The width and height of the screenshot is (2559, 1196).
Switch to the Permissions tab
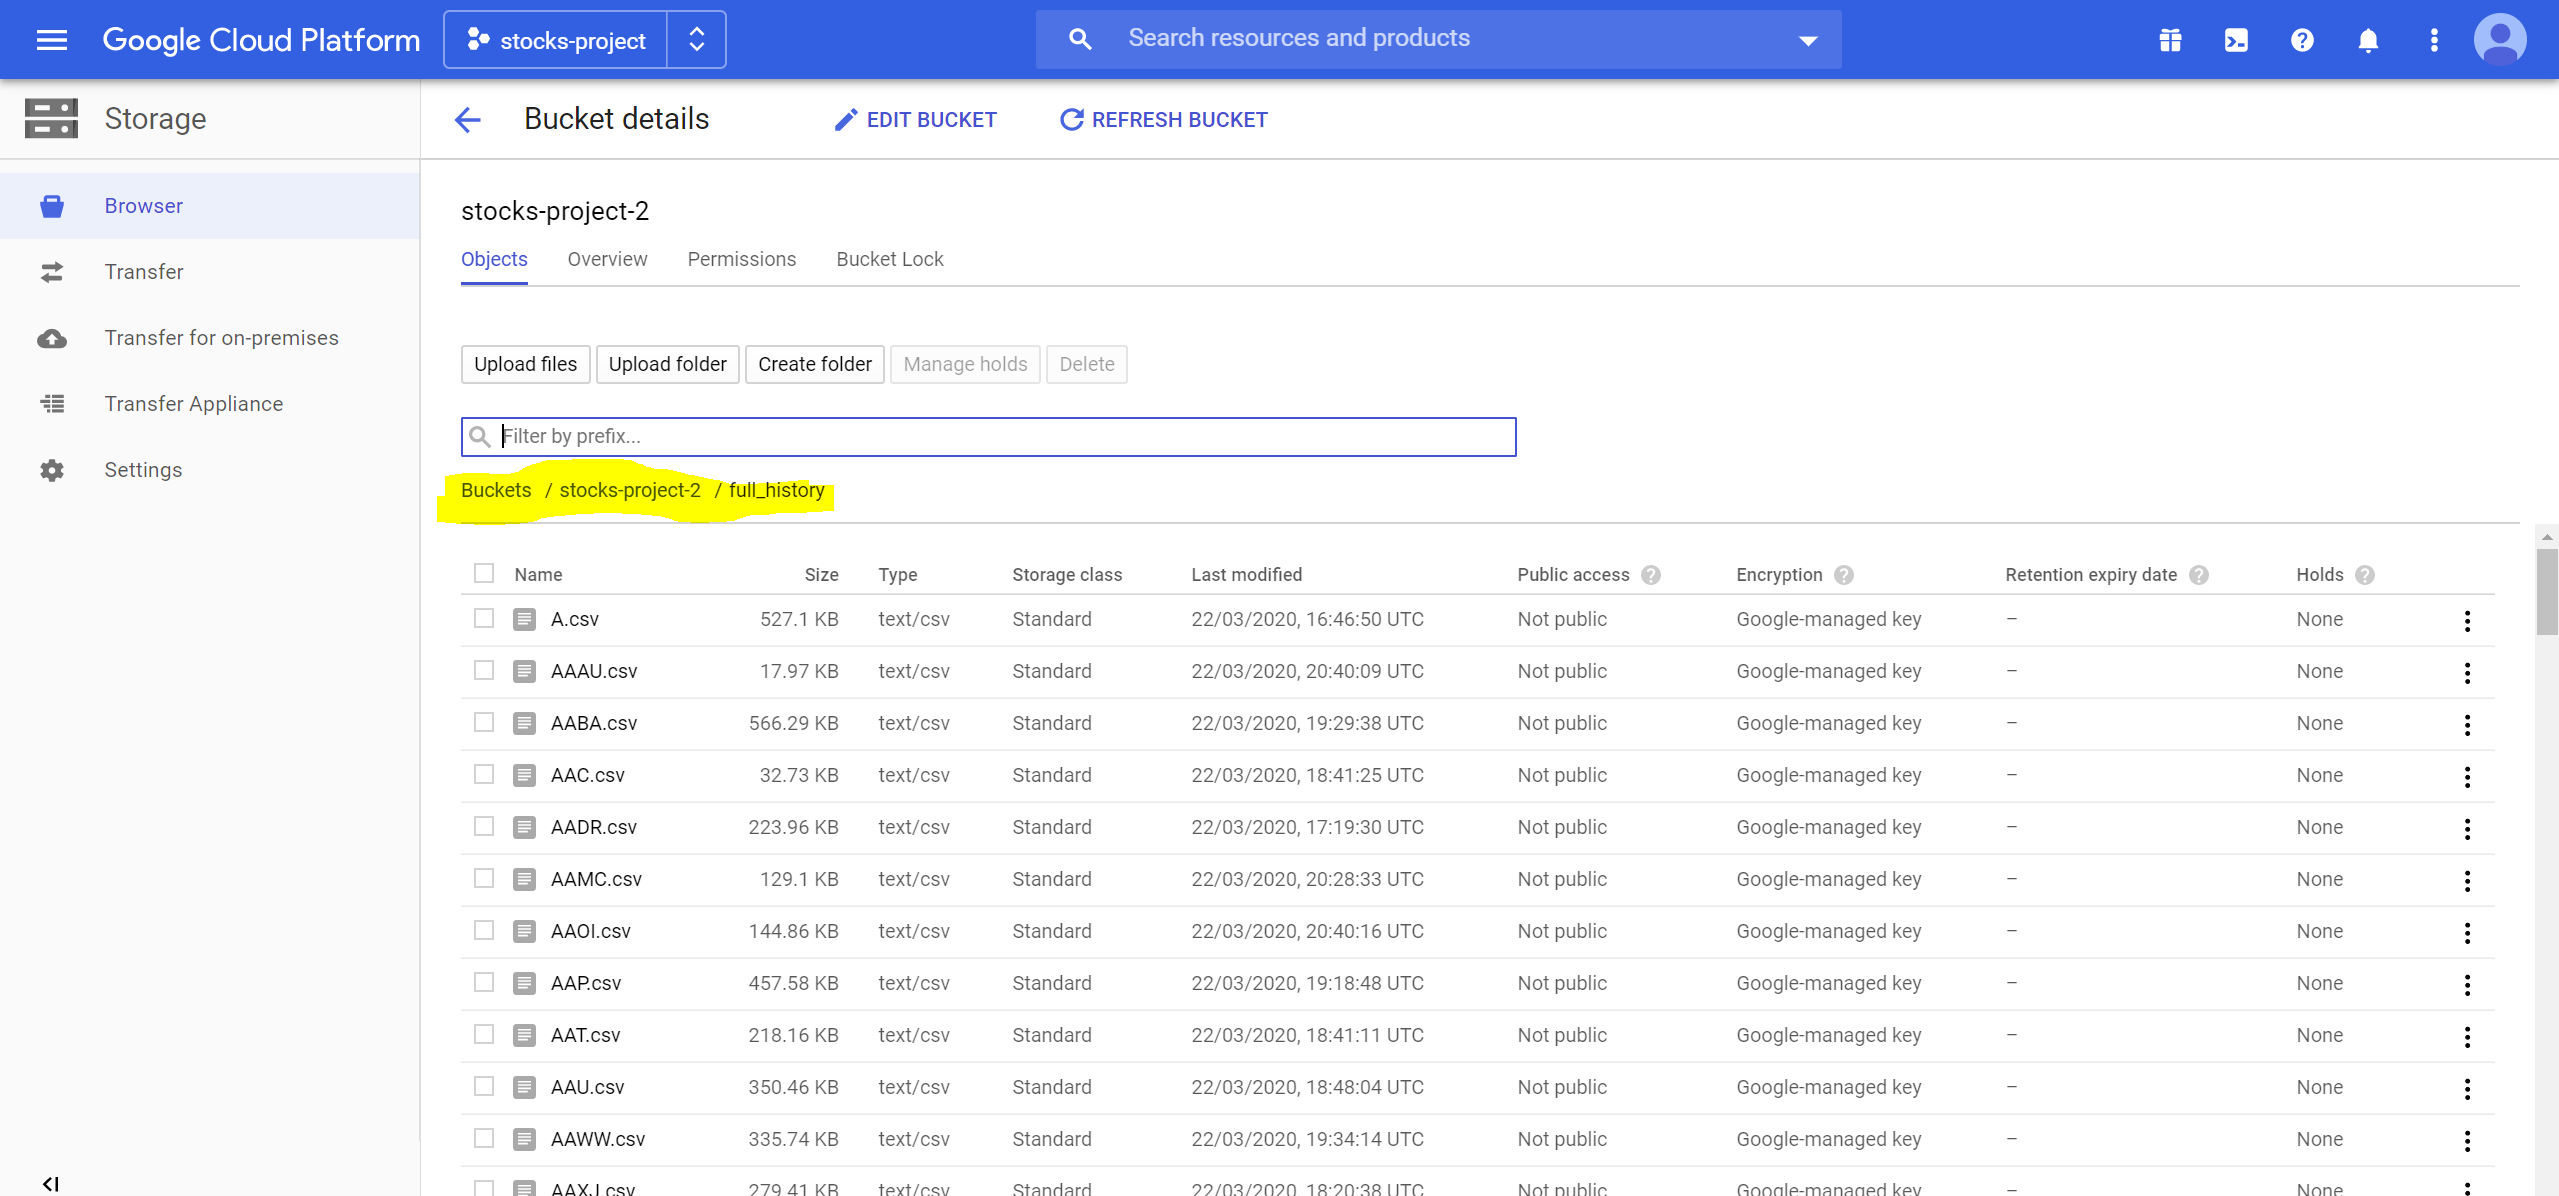coord(741,259)
